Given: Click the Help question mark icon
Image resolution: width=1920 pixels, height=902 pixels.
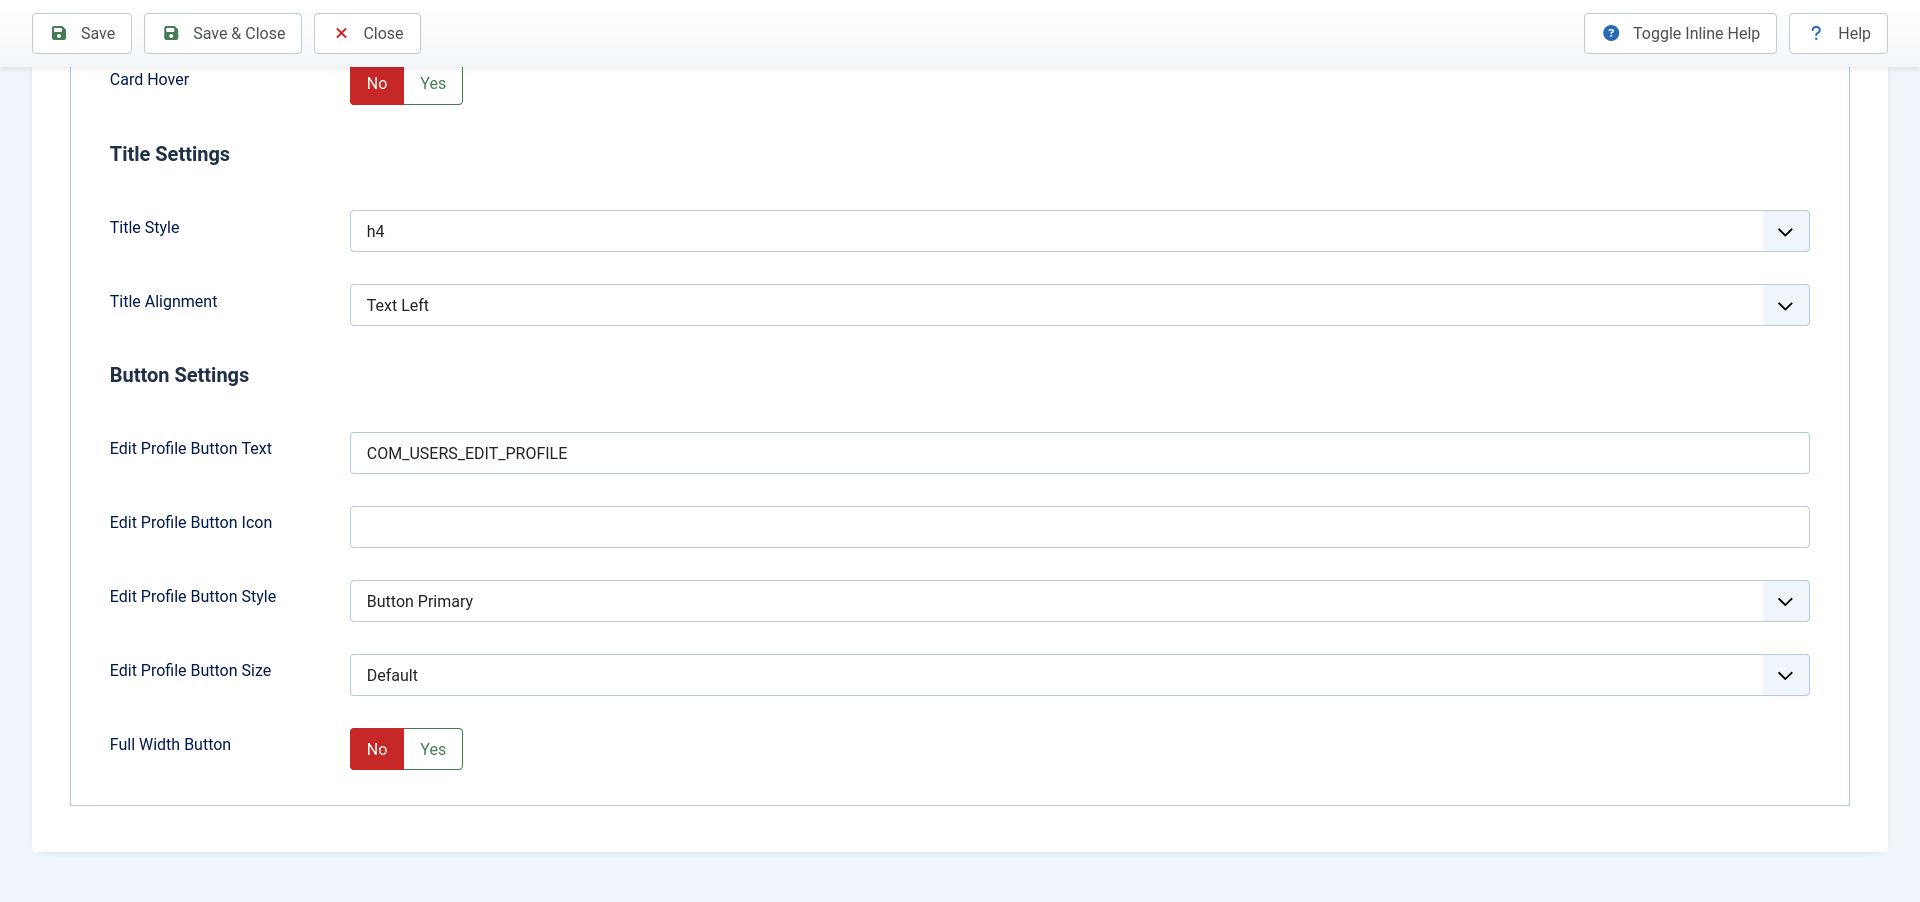Looking at the screenshot, I should [1816, 33].
